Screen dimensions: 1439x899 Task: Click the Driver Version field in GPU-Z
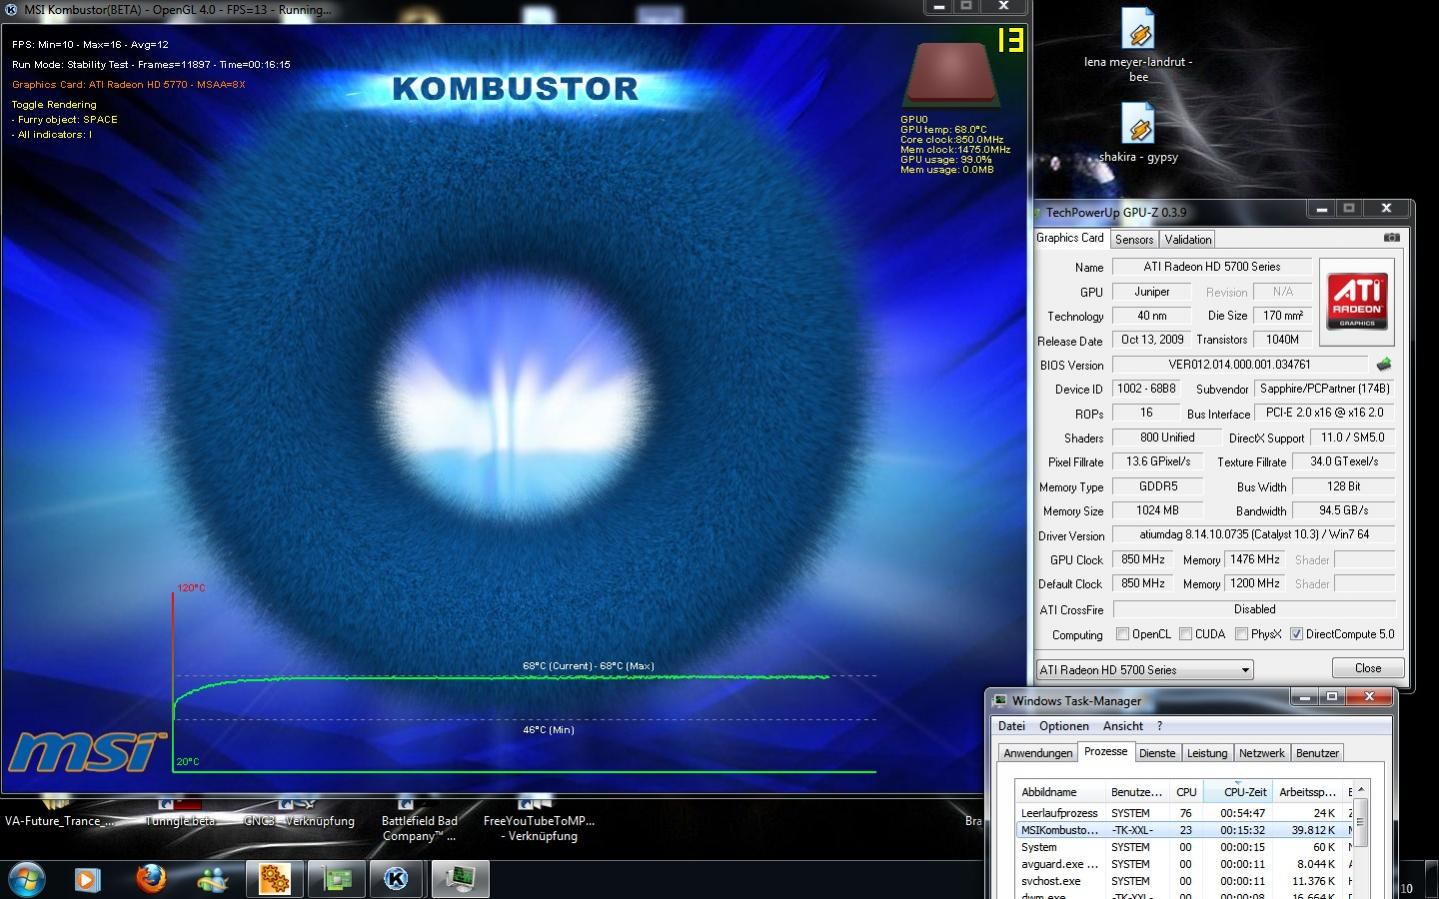[x=1253, y=535]
